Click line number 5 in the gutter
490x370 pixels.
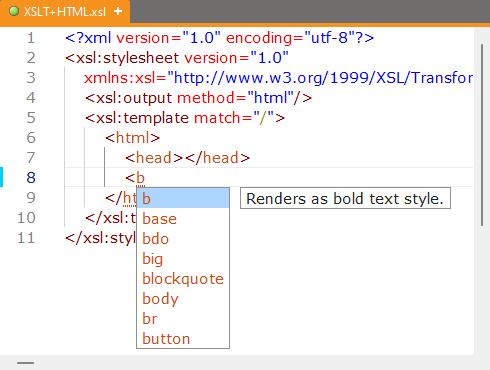click(31, 118)
